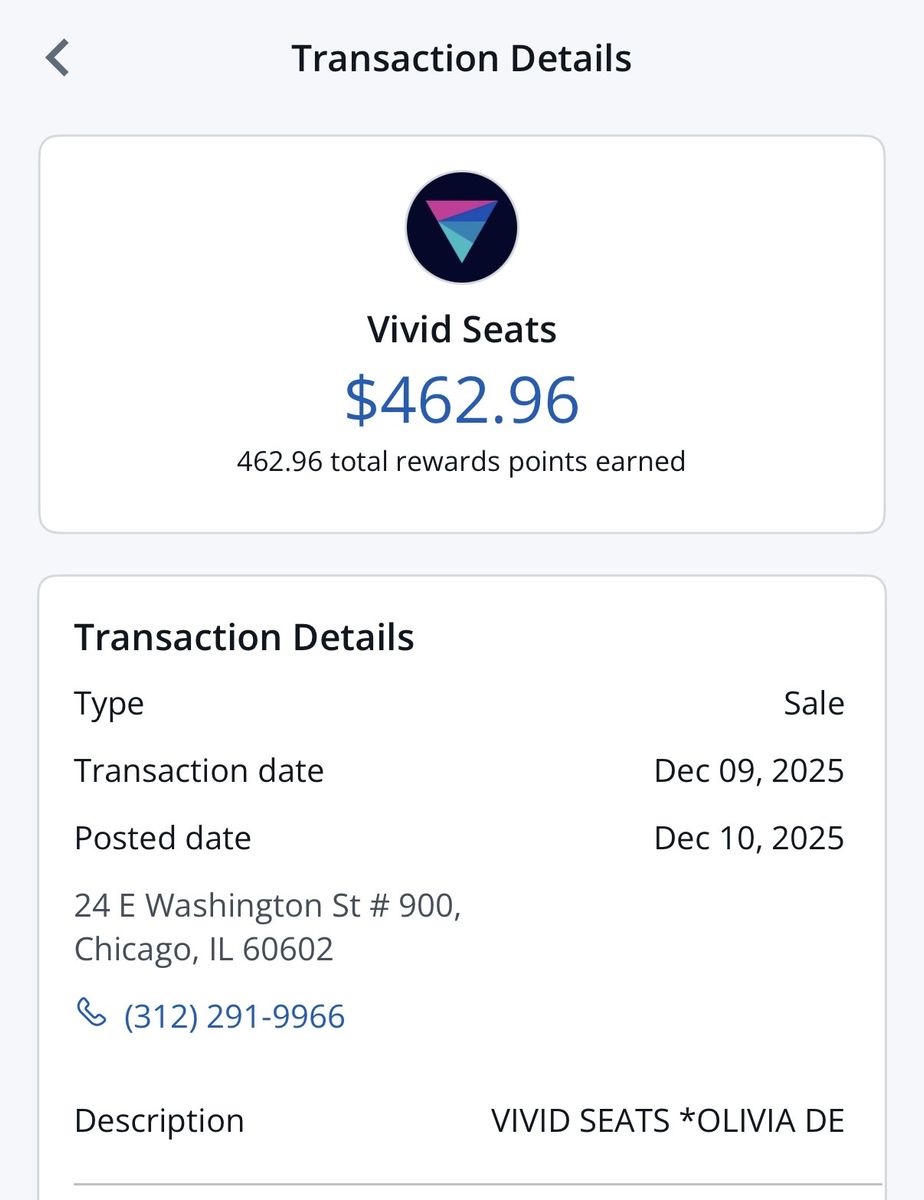This screenshot has width=924, height=1200.
Task: Tap the Transaction date label
Action: 199,771
